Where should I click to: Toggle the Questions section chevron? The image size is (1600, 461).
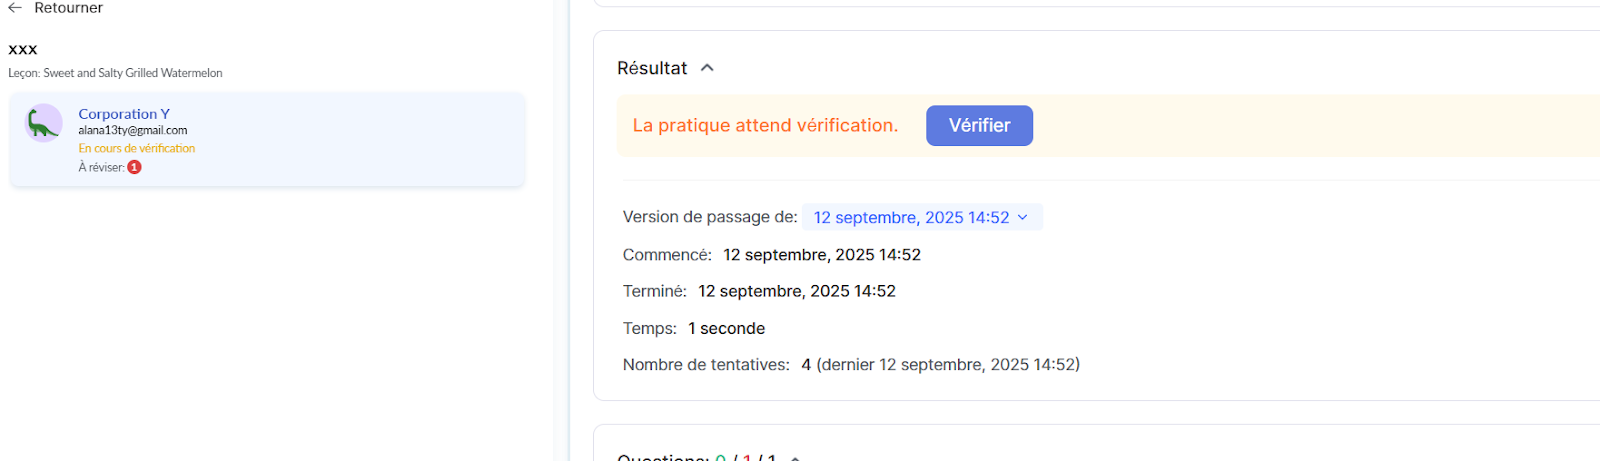point(795,458)
